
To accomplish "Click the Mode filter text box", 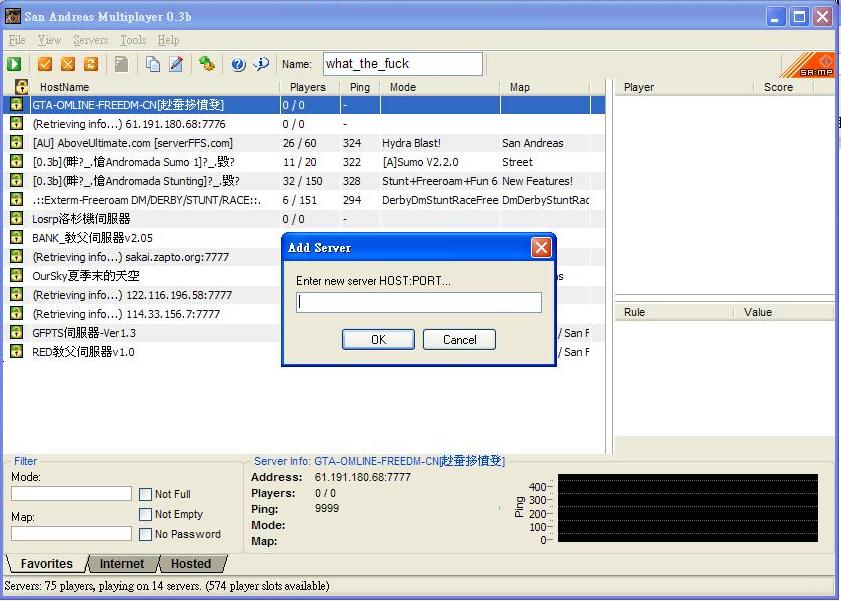I will pyautogui.click(x=71, y=494).
